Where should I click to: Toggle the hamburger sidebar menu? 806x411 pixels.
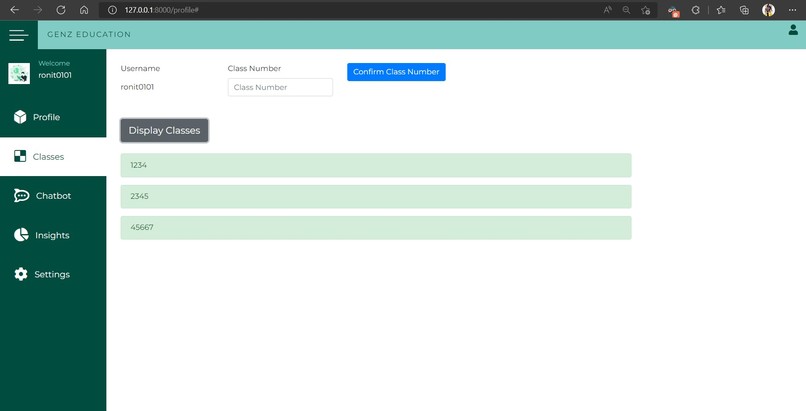click(x=19, y=35)
